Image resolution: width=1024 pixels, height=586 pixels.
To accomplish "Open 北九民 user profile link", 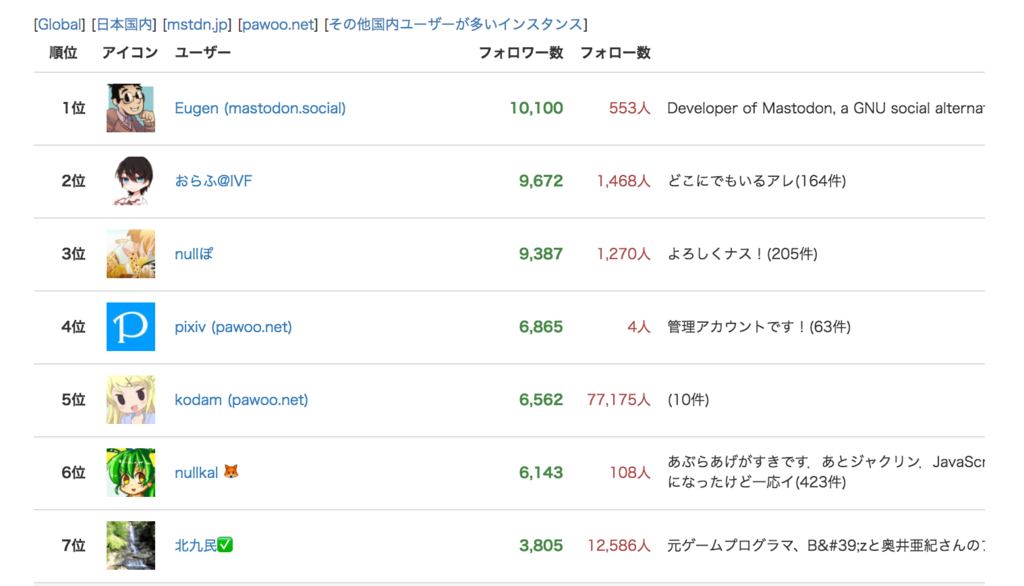I will pos(195,545).
